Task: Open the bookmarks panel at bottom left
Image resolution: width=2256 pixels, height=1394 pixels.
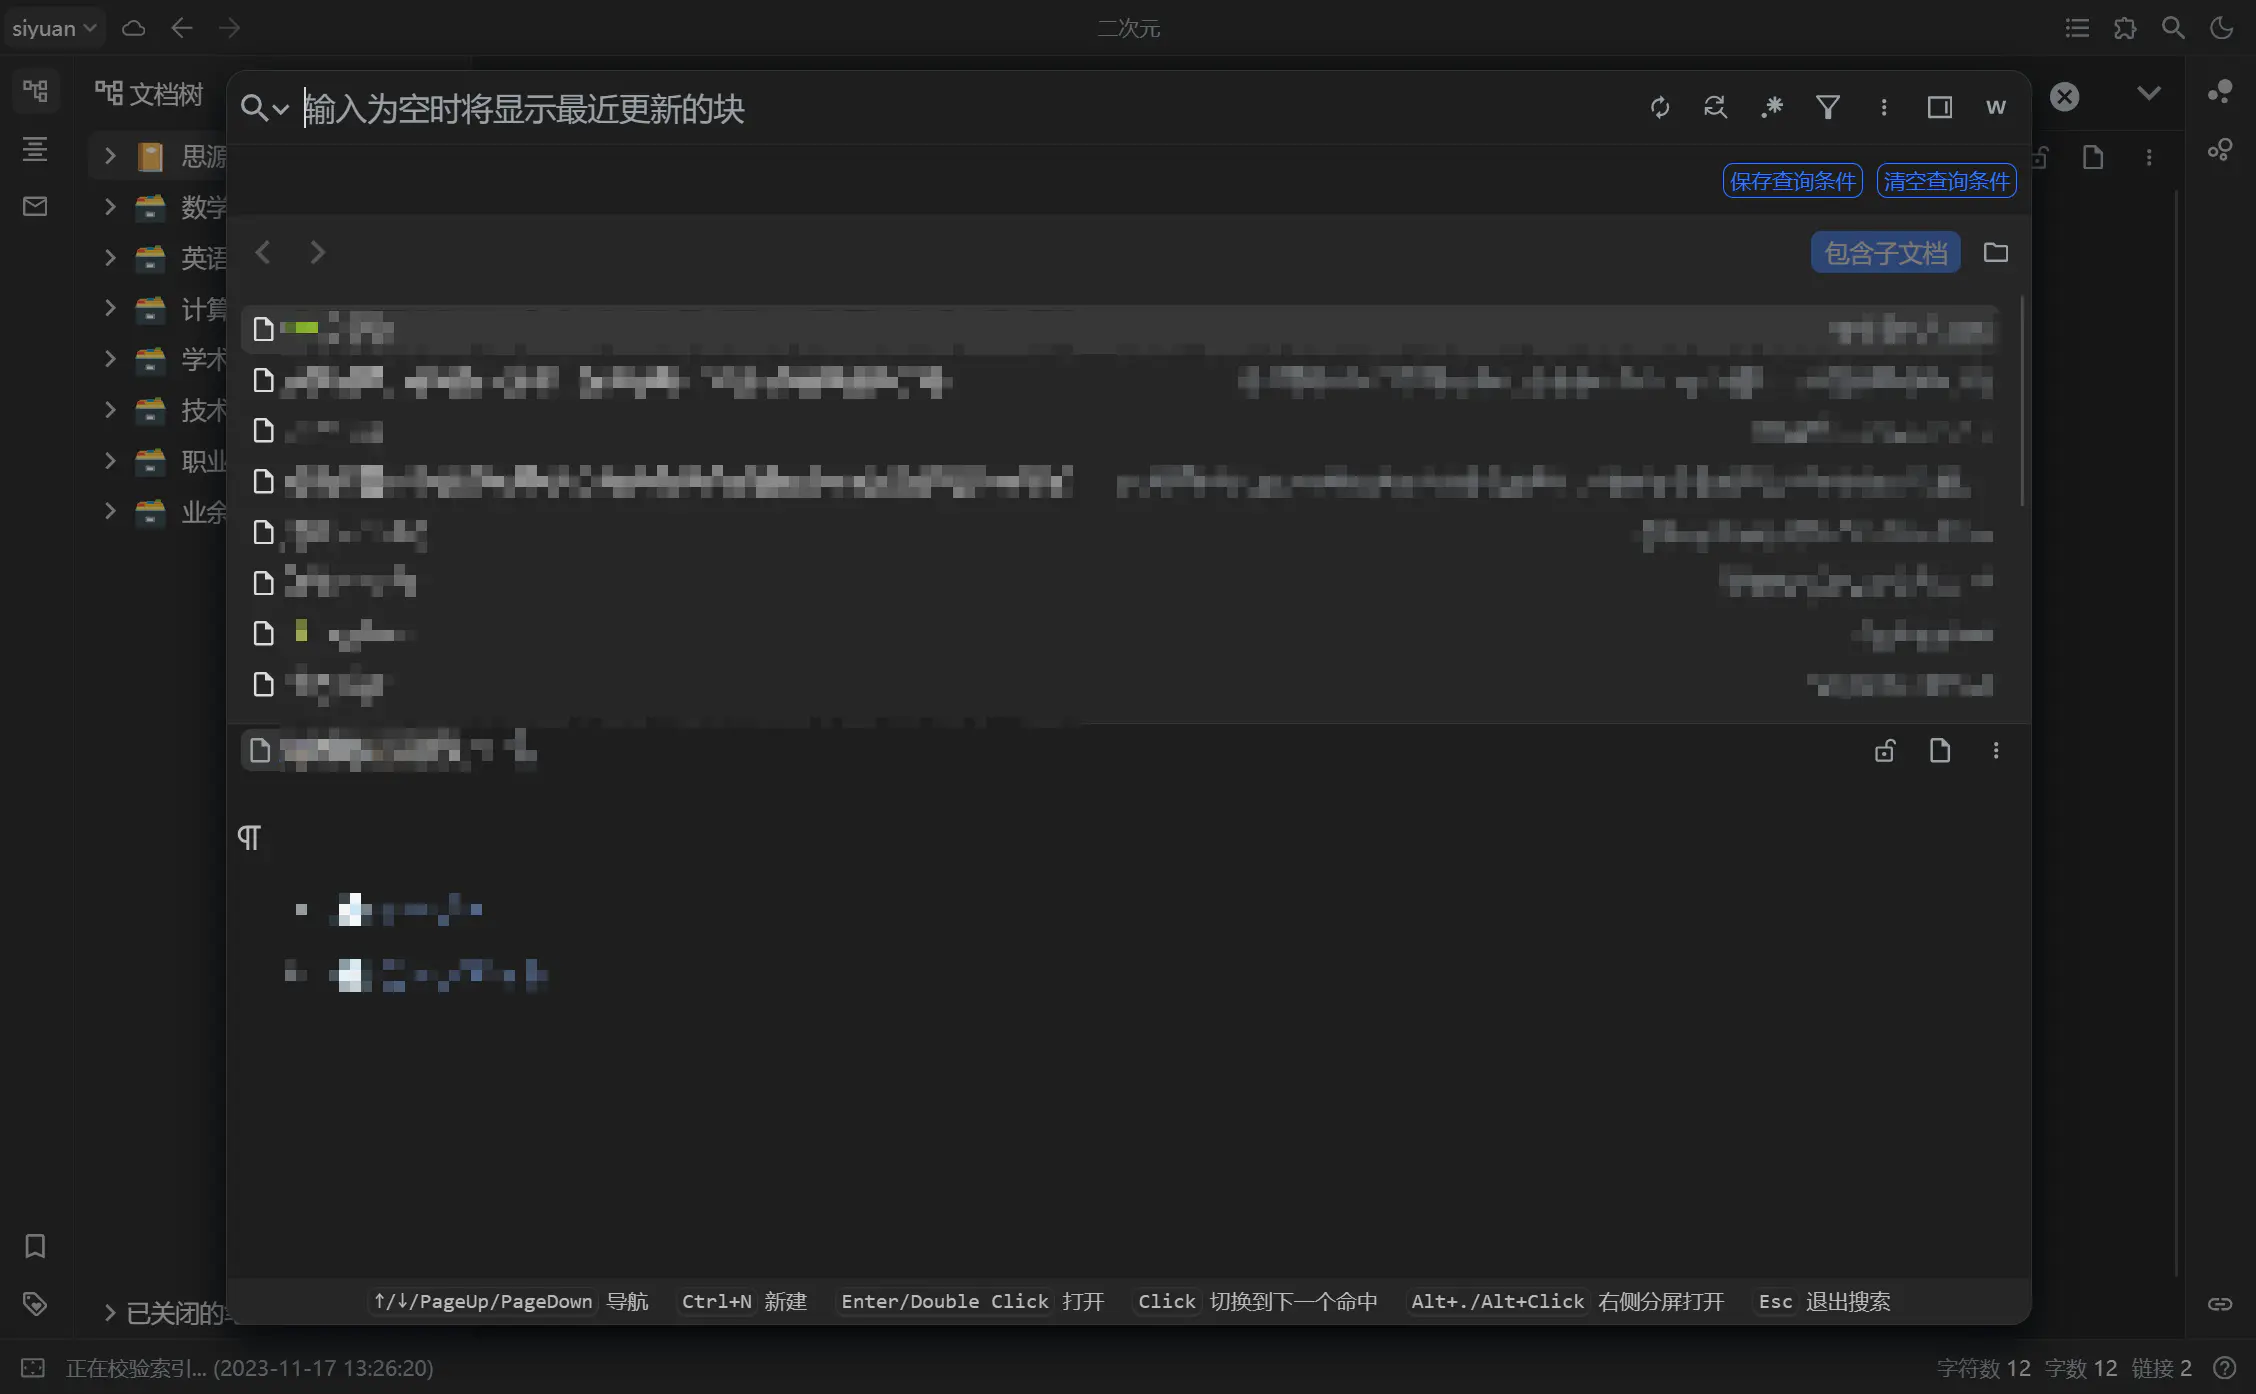Action: 35,1246
